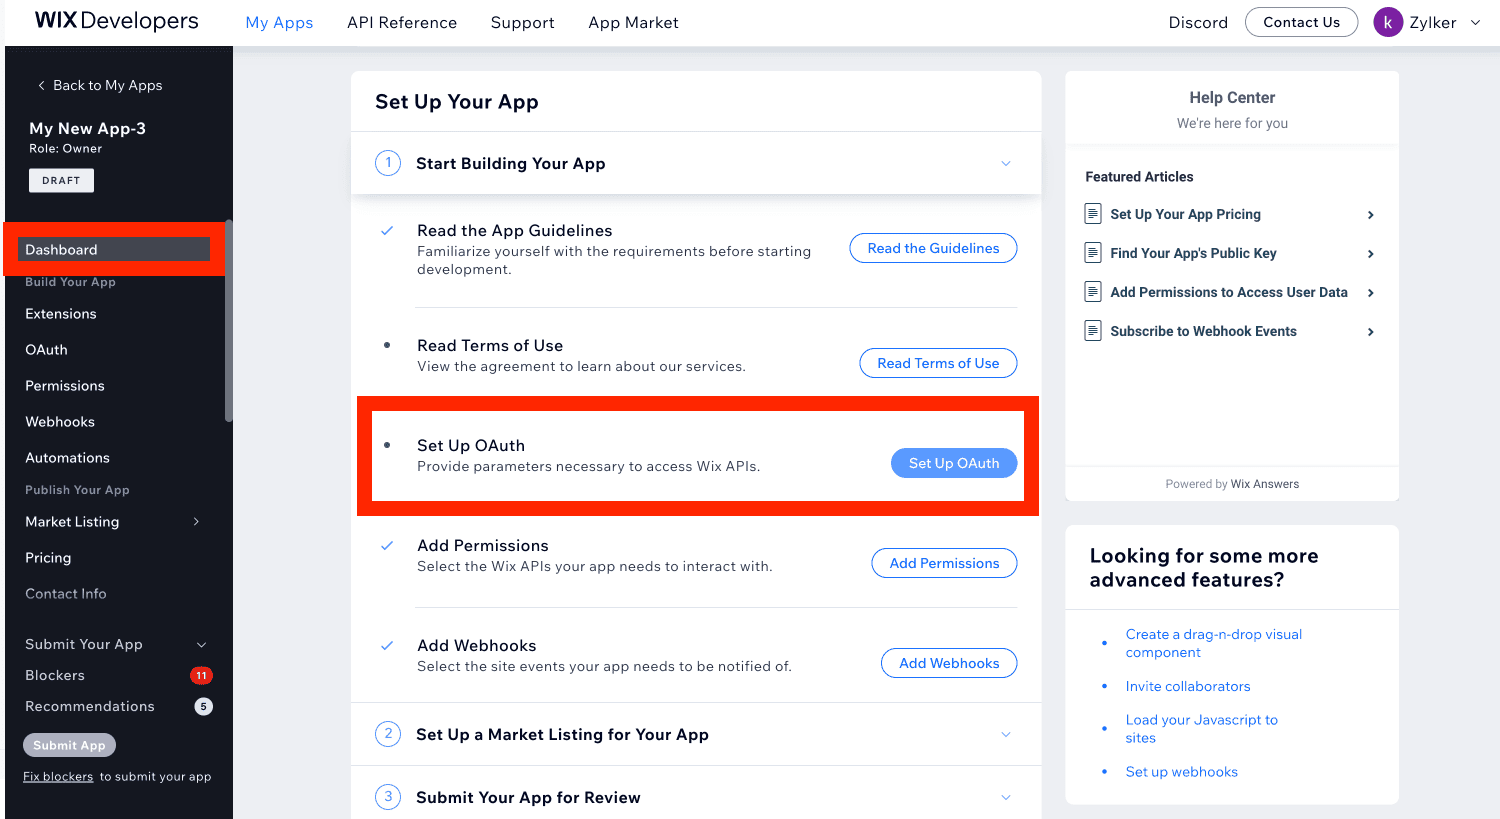Click the sidebar vertical scrollbar

click(x=229, y=320)
